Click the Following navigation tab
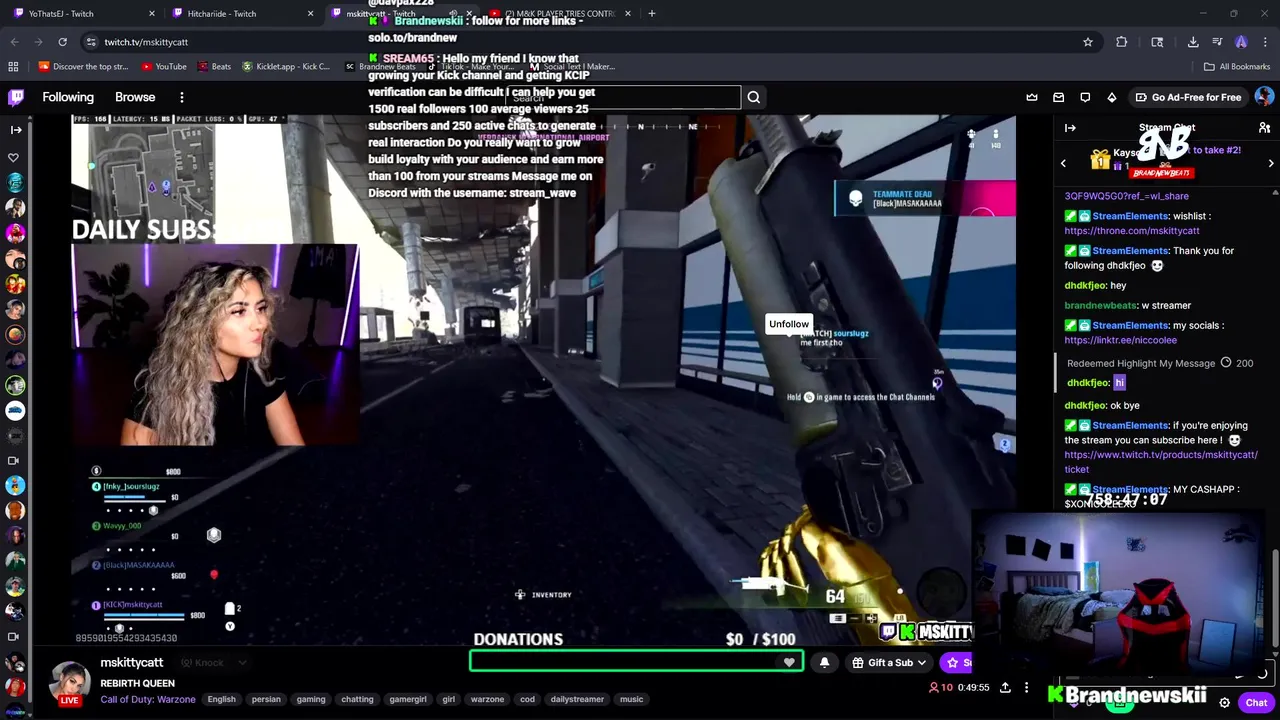1280x720 pixels. tap(68, 97)
